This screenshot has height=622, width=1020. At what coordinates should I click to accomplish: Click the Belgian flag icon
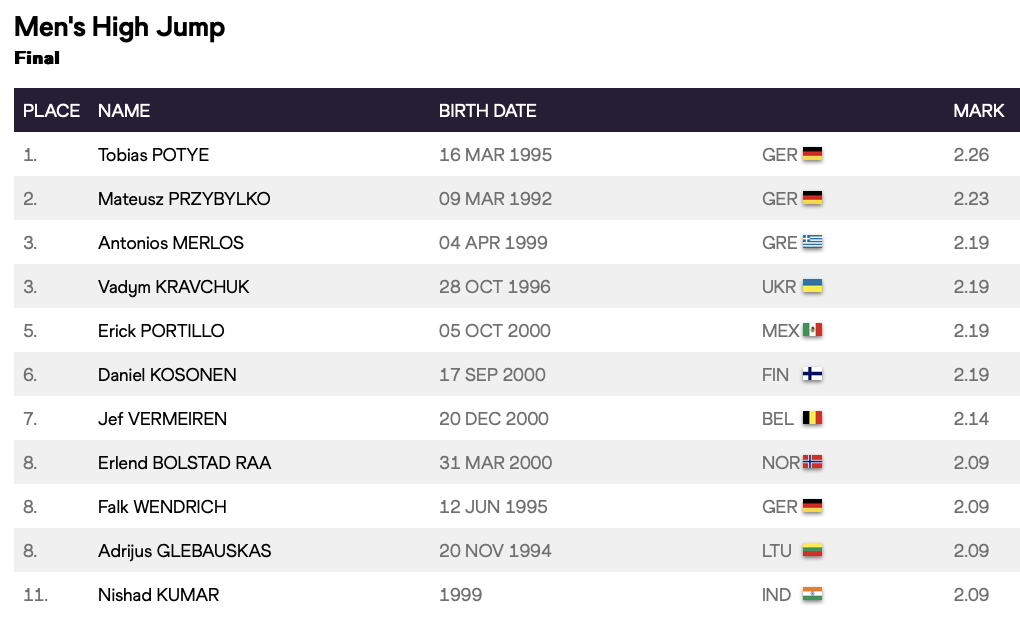812,419
